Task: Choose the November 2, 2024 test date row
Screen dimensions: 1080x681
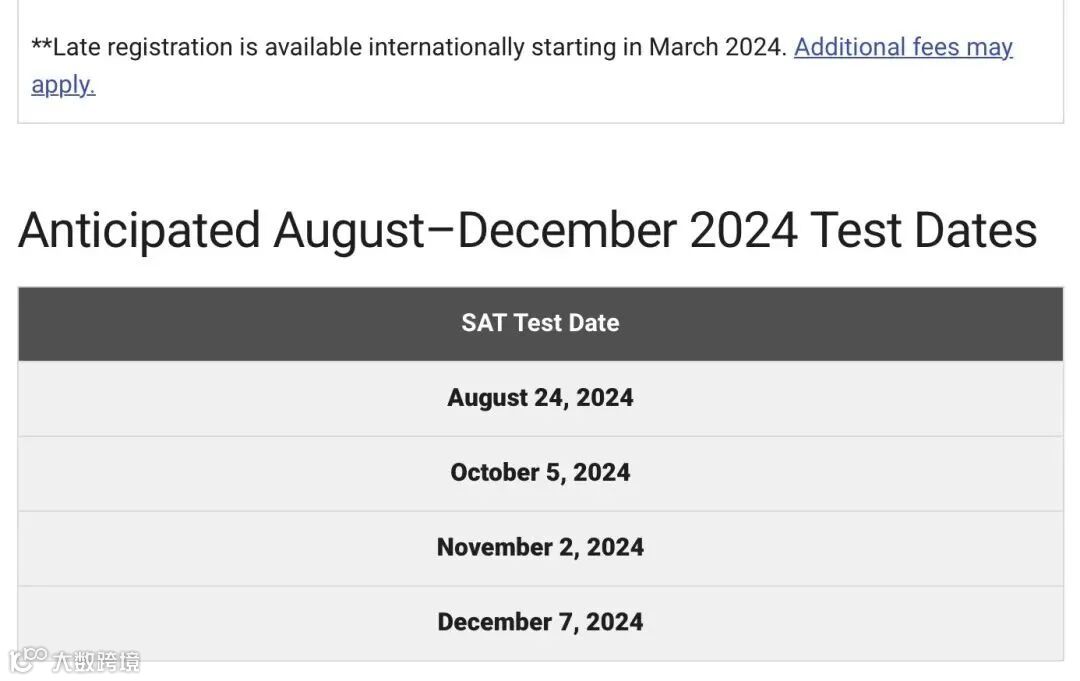Action: click(x=540, y=547)
